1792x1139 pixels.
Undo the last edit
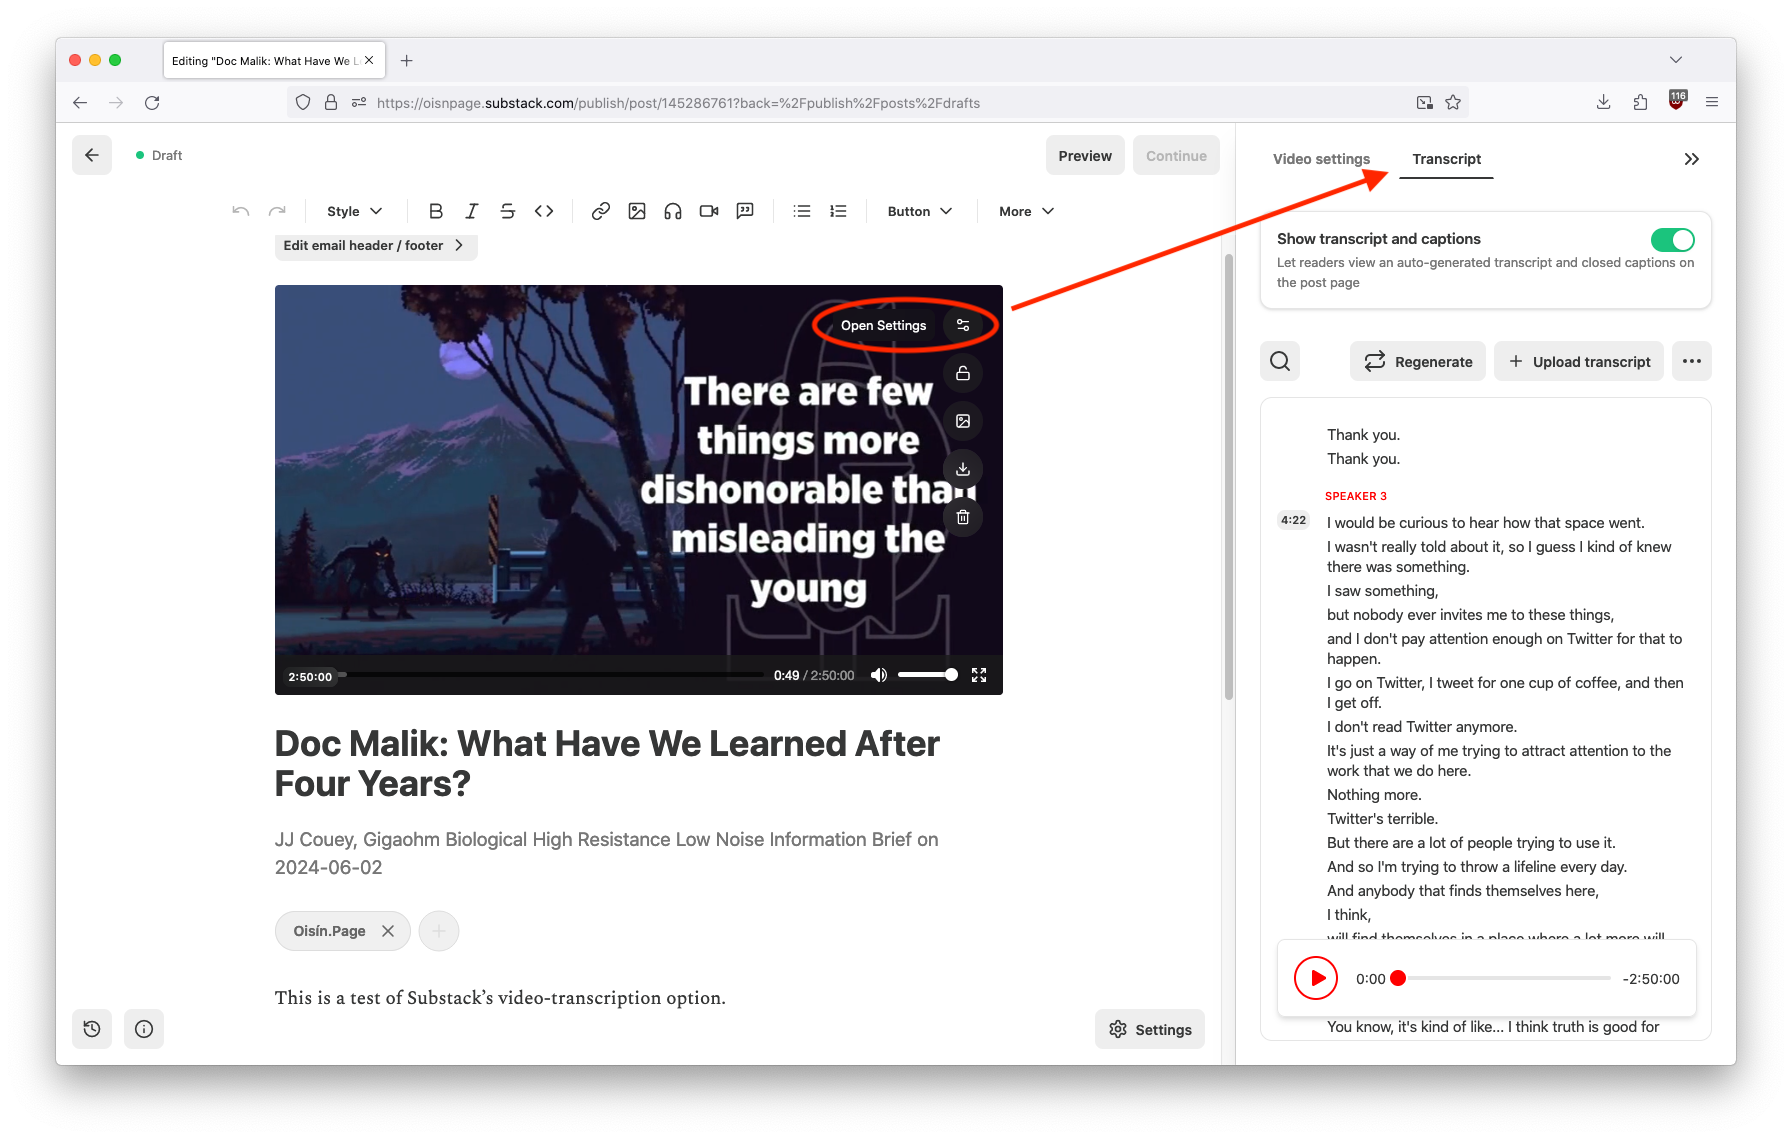click(x=241, y=211)
